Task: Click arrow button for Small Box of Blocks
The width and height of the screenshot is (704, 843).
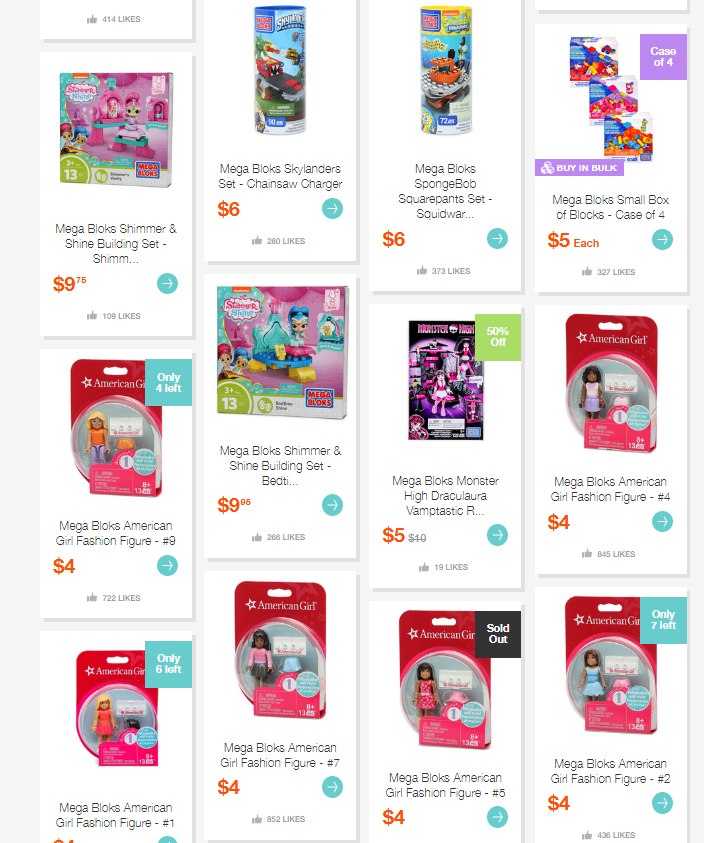Action: tap(663, 239)
